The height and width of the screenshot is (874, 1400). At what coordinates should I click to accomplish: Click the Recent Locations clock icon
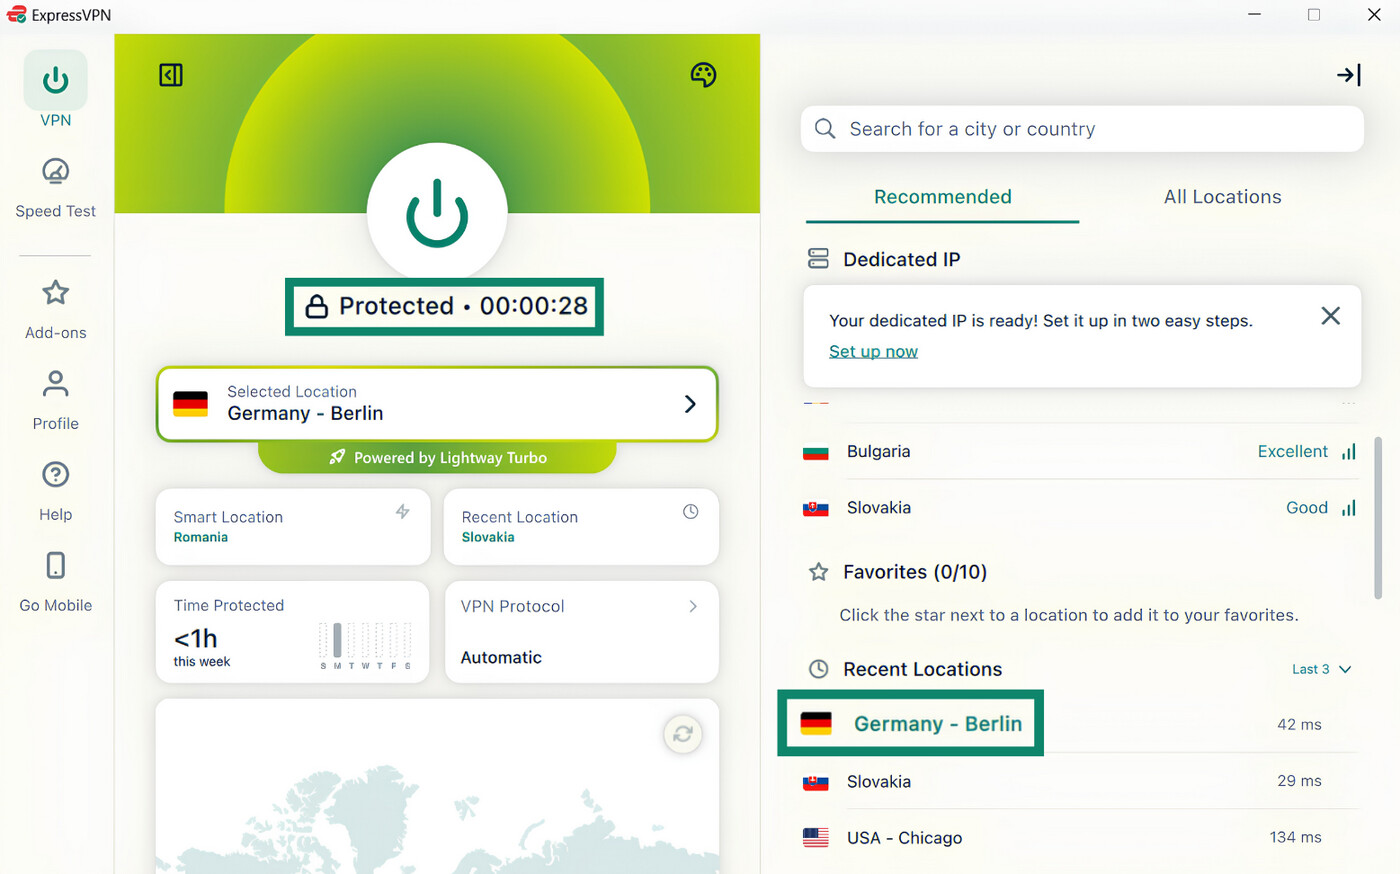click(x=818, y=669)
